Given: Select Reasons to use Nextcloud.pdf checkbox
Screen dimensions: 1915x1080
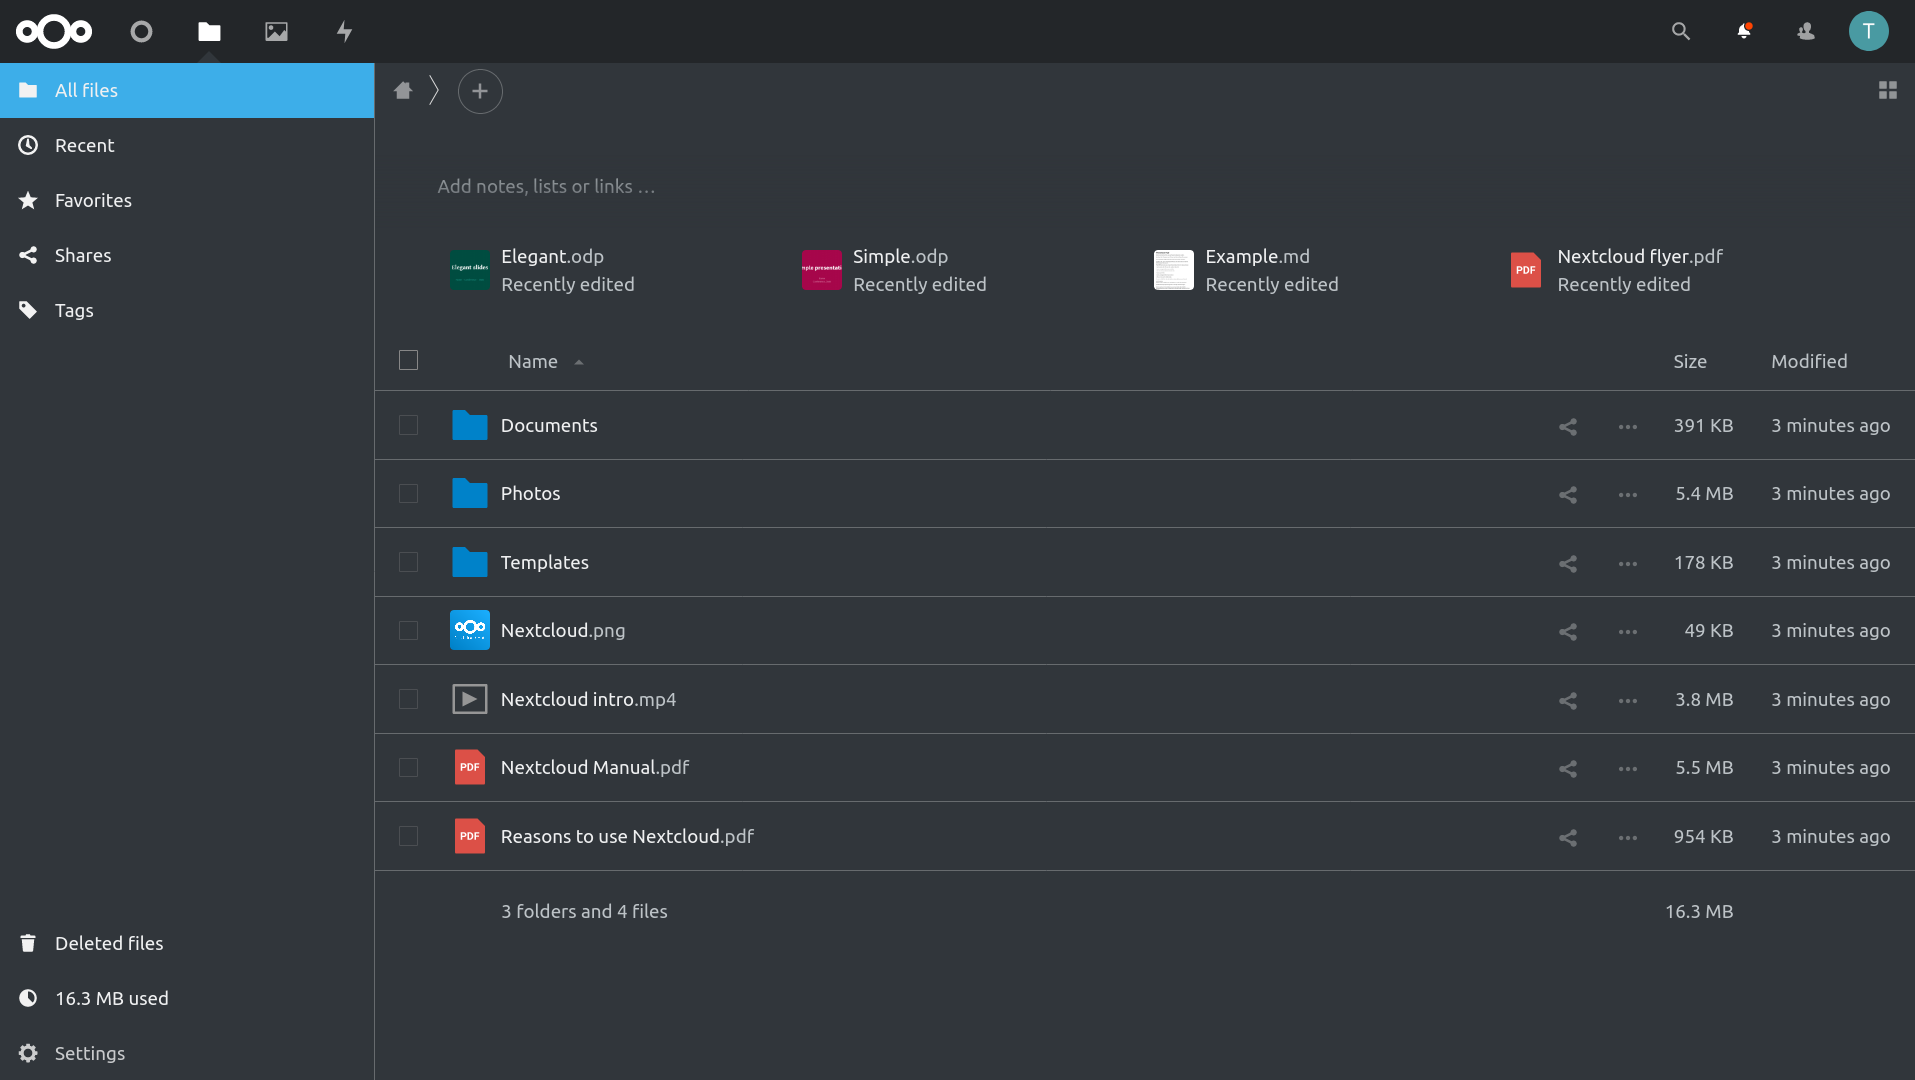Looking at the screenshot, I should 408,836.
